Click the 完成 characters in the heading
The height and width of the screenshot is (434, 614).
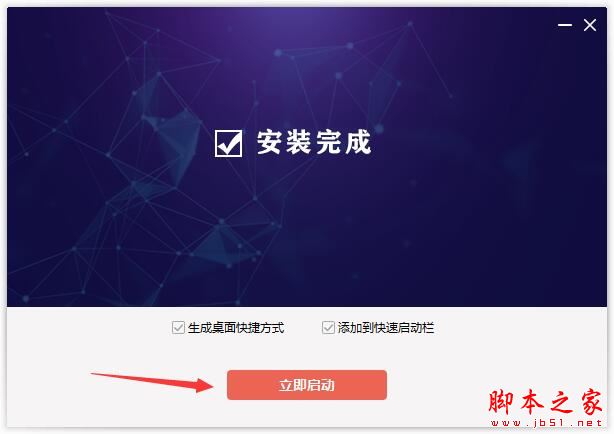pos(343,143)
